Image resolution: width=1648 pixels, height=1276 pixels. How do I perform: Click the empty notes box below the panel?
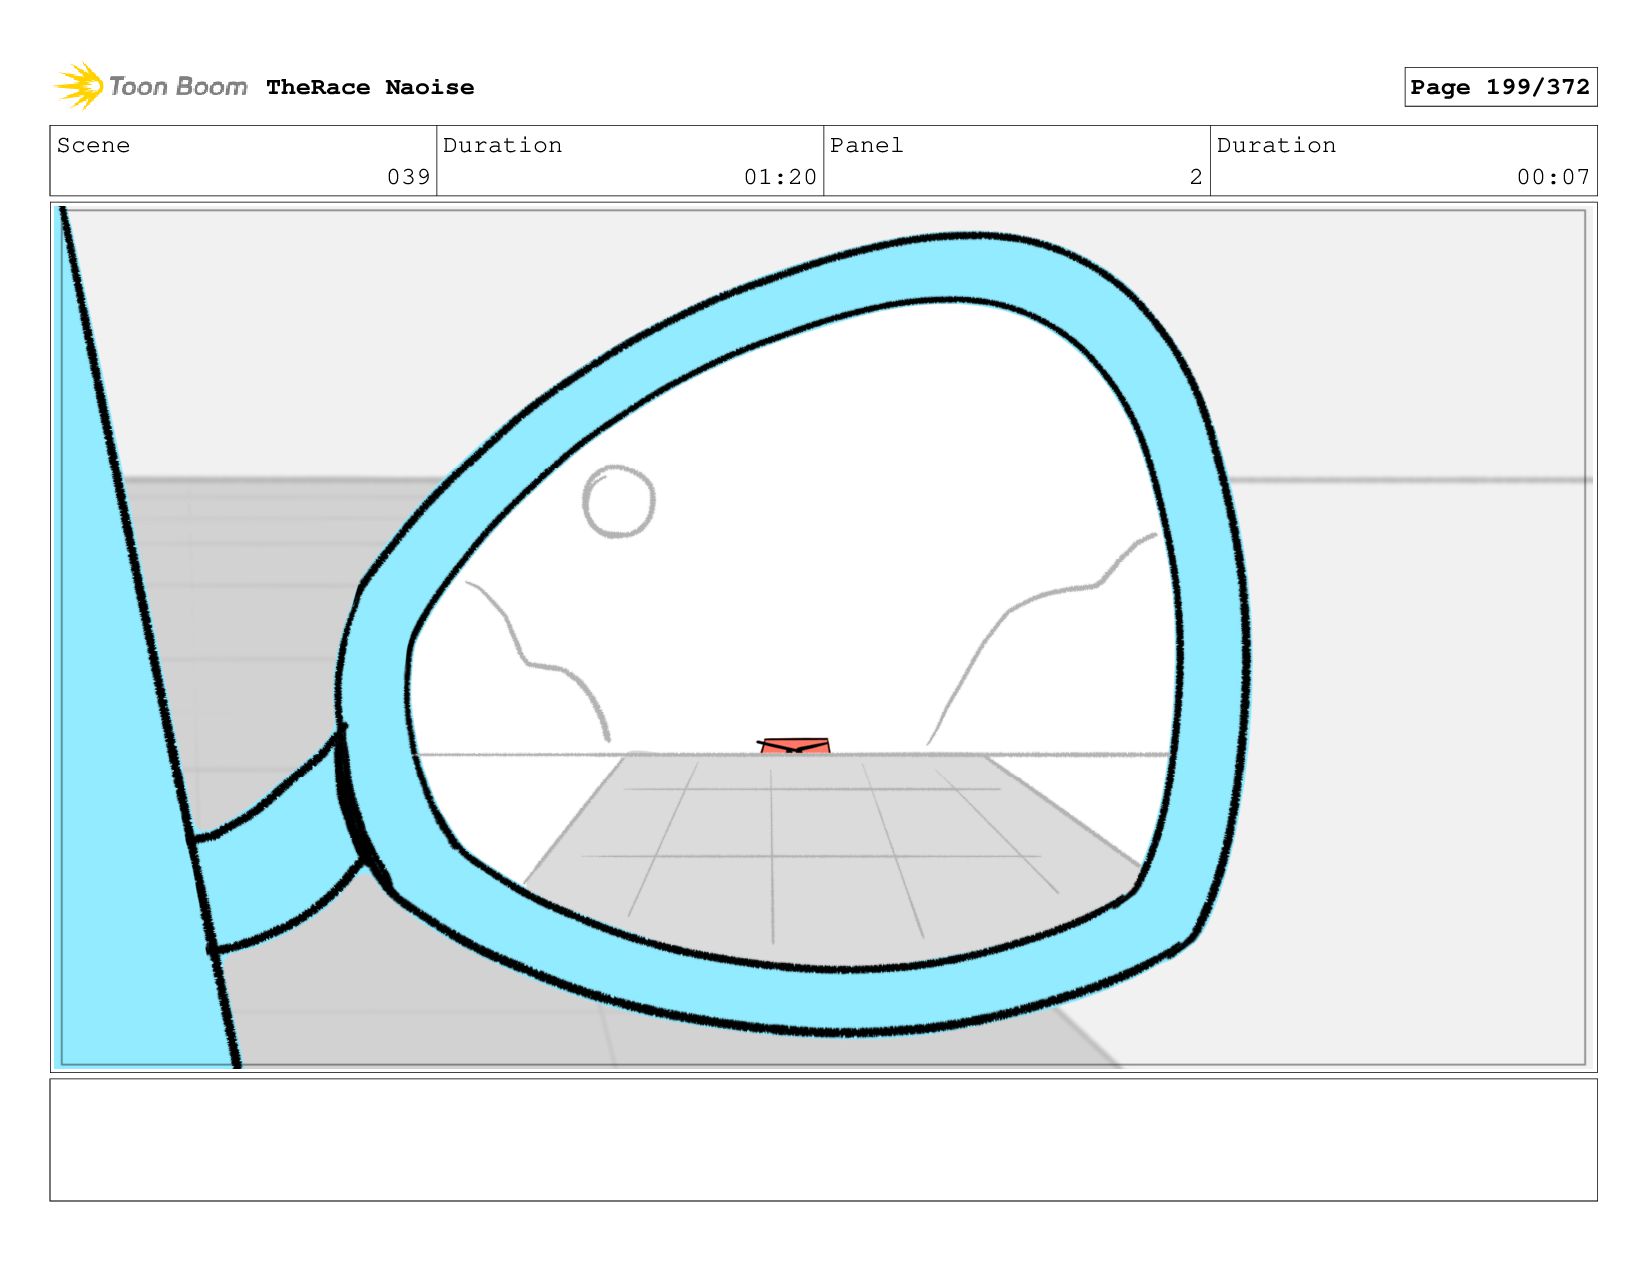pos(823,1139)
